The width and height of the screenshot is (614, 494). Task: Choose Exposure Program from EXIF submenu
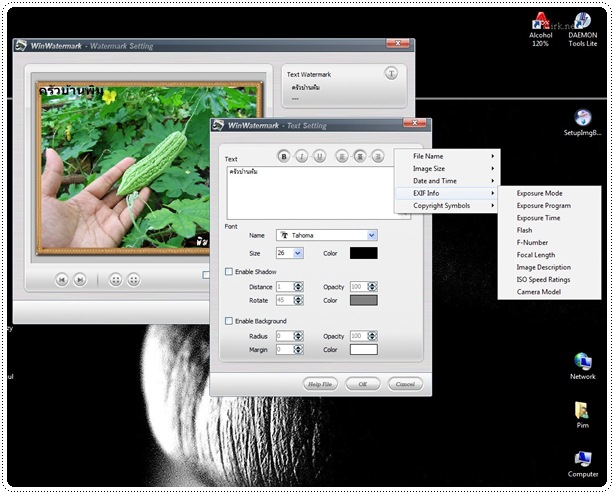tap(549, 206)
